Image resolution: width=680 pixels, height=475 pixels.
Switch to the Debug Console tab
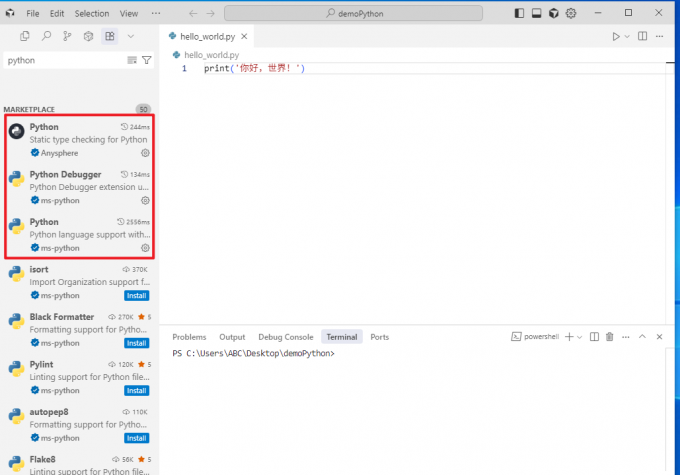click(285, 337)
